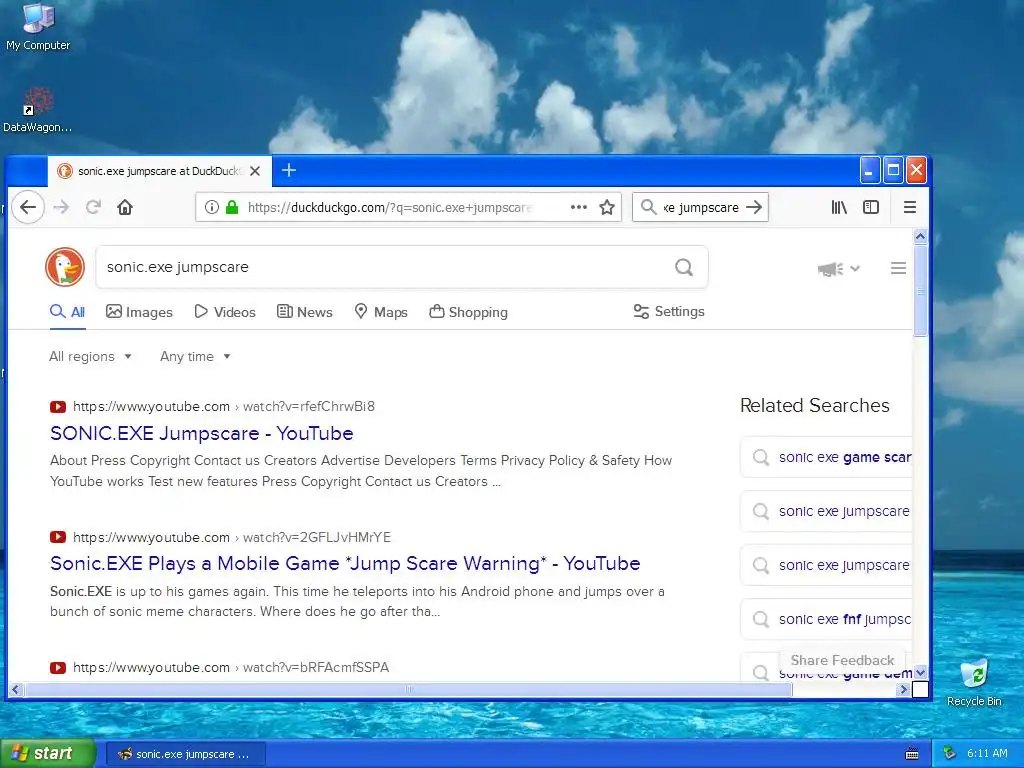Screen dimensions: 1024x768
Task: Click the Related Searches heading
Action: pos(814,406)
